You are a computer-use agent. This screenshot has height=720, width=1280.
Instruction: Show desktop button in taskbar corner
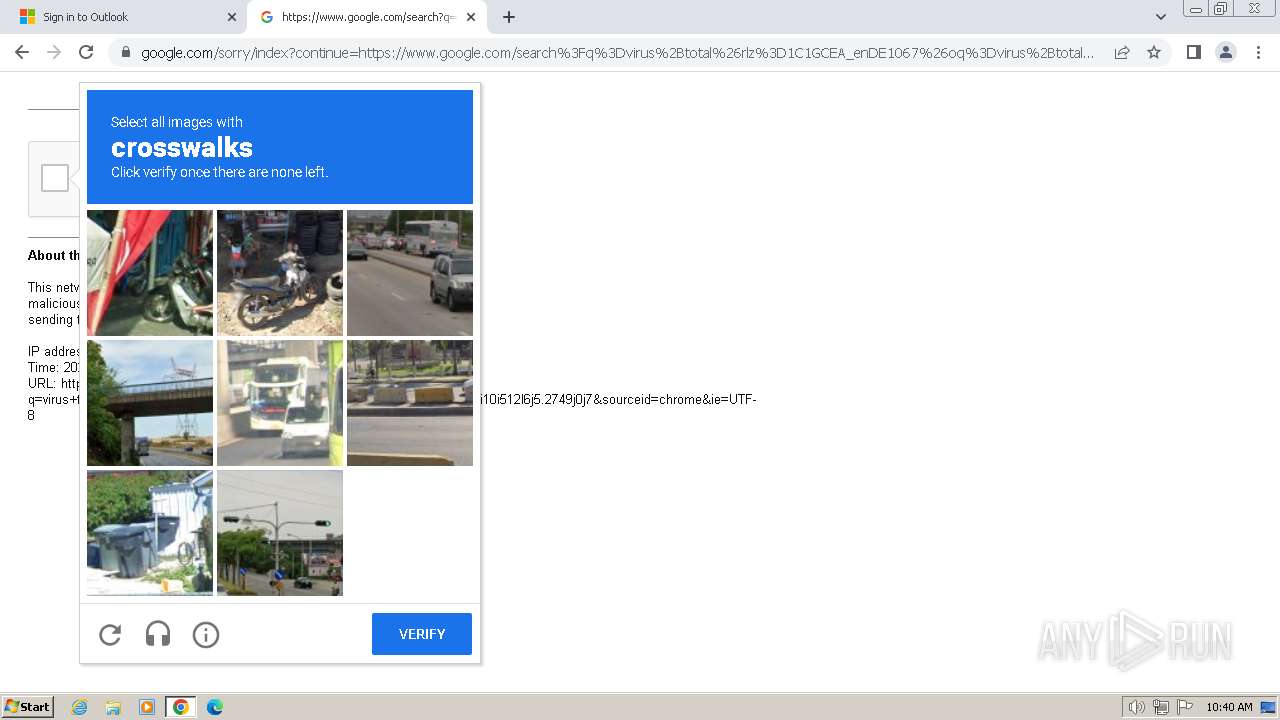(x=1268, y=707)
